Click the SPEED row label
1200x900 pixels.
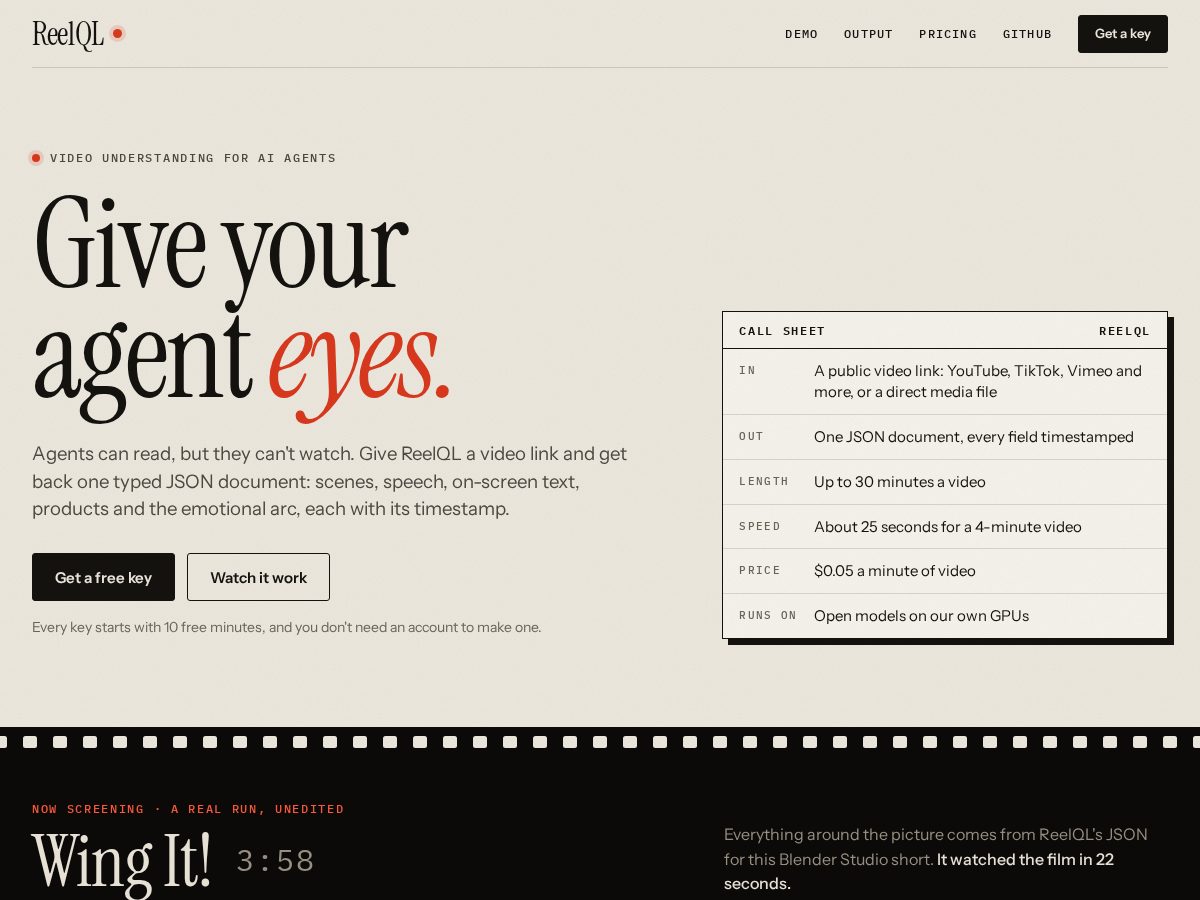[x=760, y=526]
